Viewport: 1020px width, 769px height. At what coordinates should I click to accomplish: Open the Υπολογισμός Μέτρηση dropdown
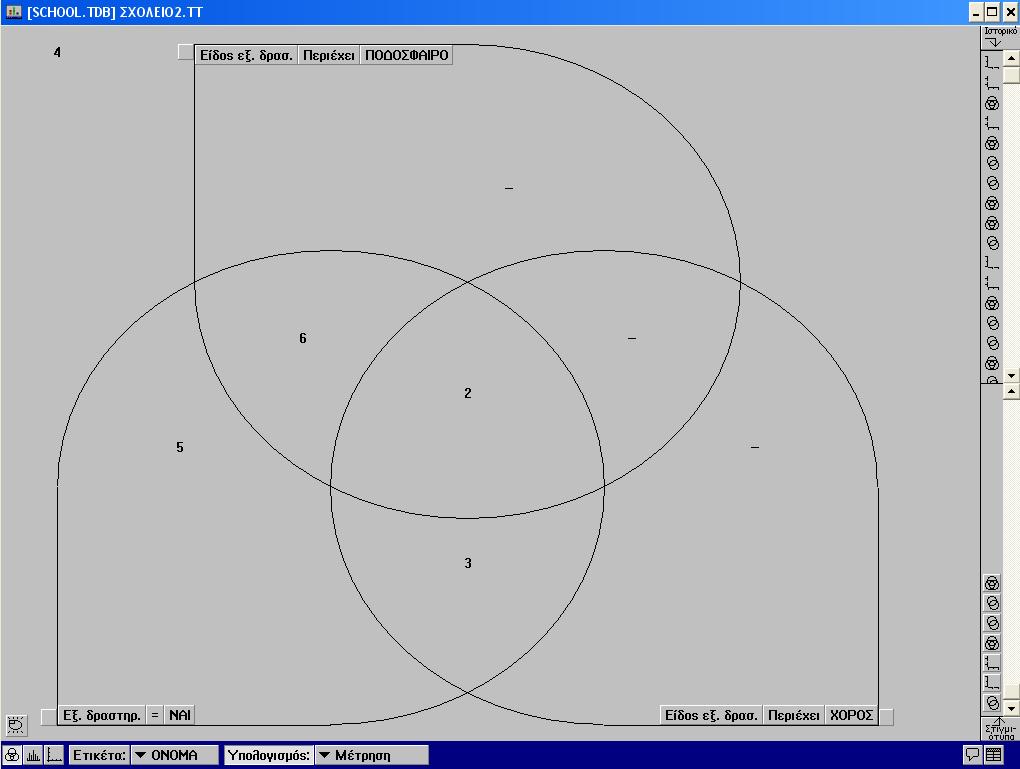pos(371,755)
